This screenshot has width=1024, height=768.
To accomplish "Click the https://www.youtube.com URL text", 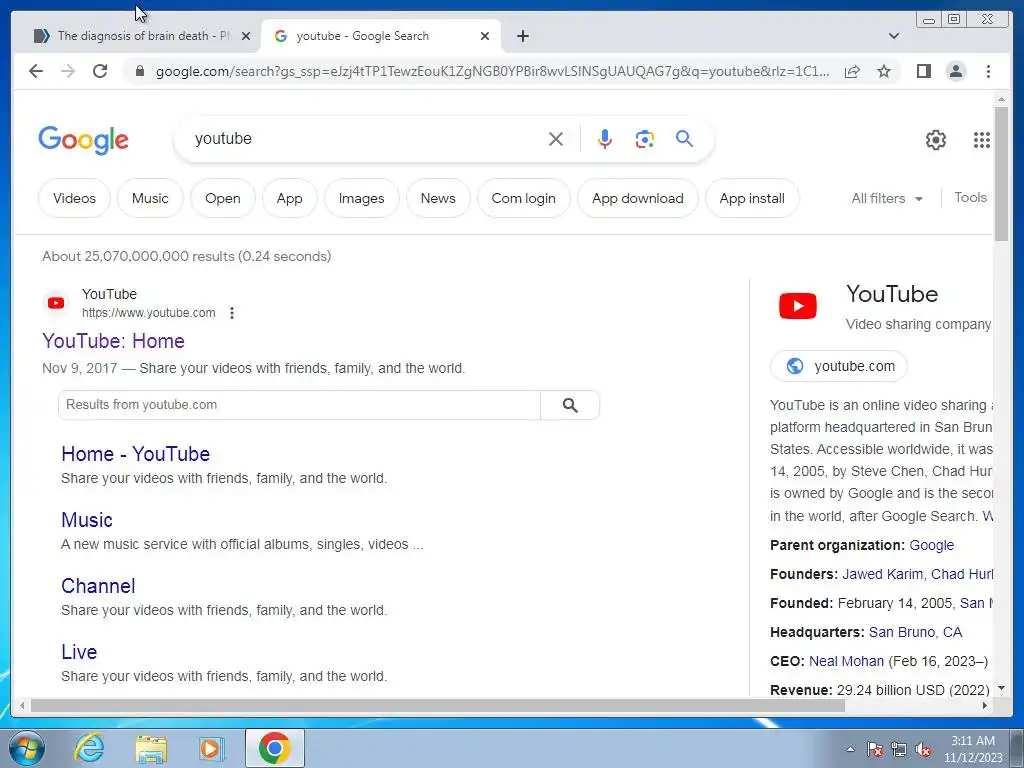I will point(149,313).
